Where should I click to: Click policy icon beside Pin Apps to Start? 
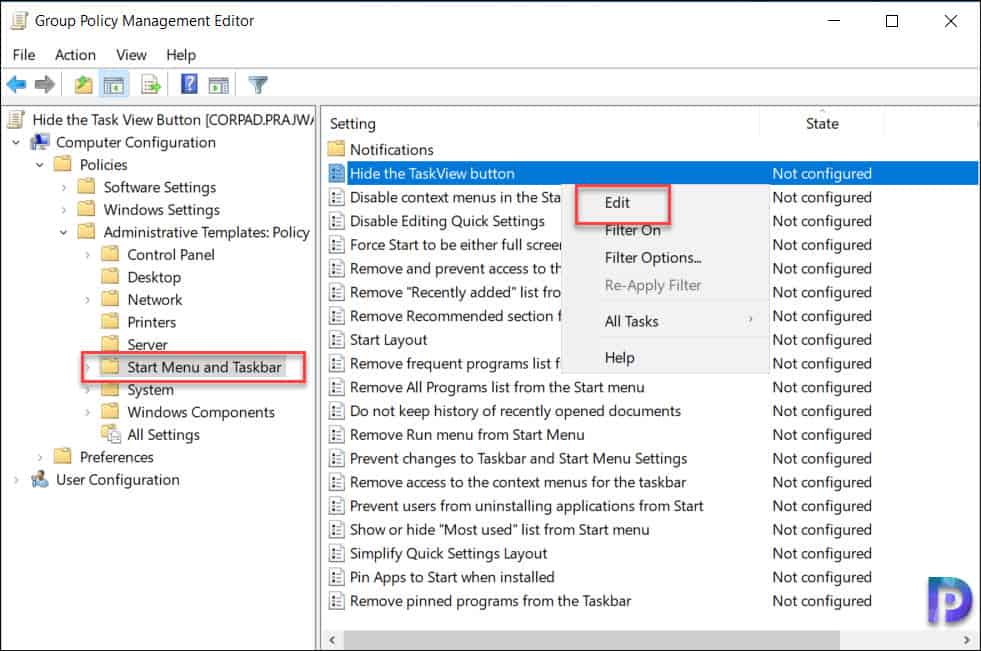pyautogui.click(x=337, y=577)
